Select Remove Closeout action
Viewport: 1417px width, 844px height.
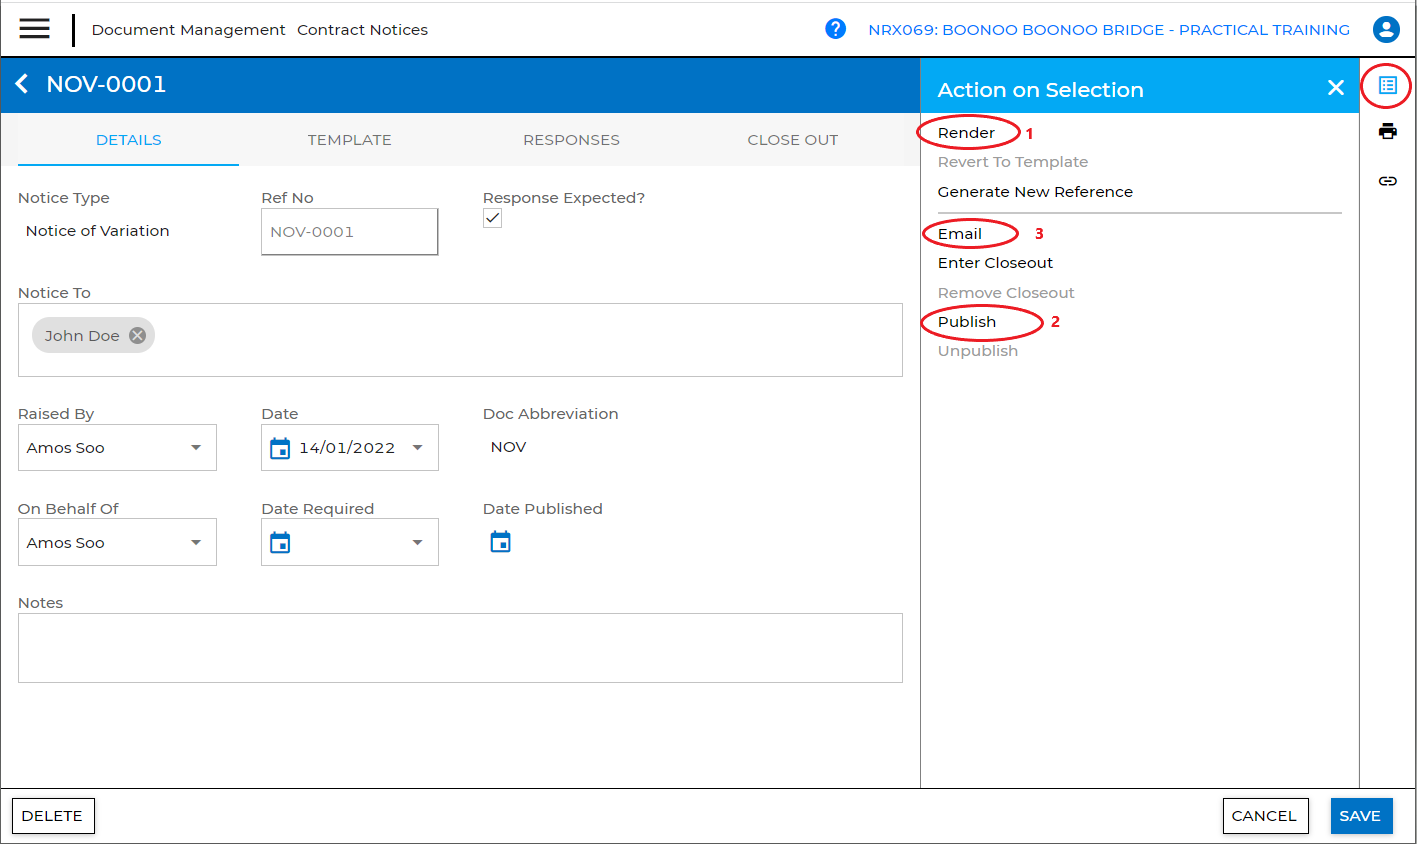pos(1006,293)
